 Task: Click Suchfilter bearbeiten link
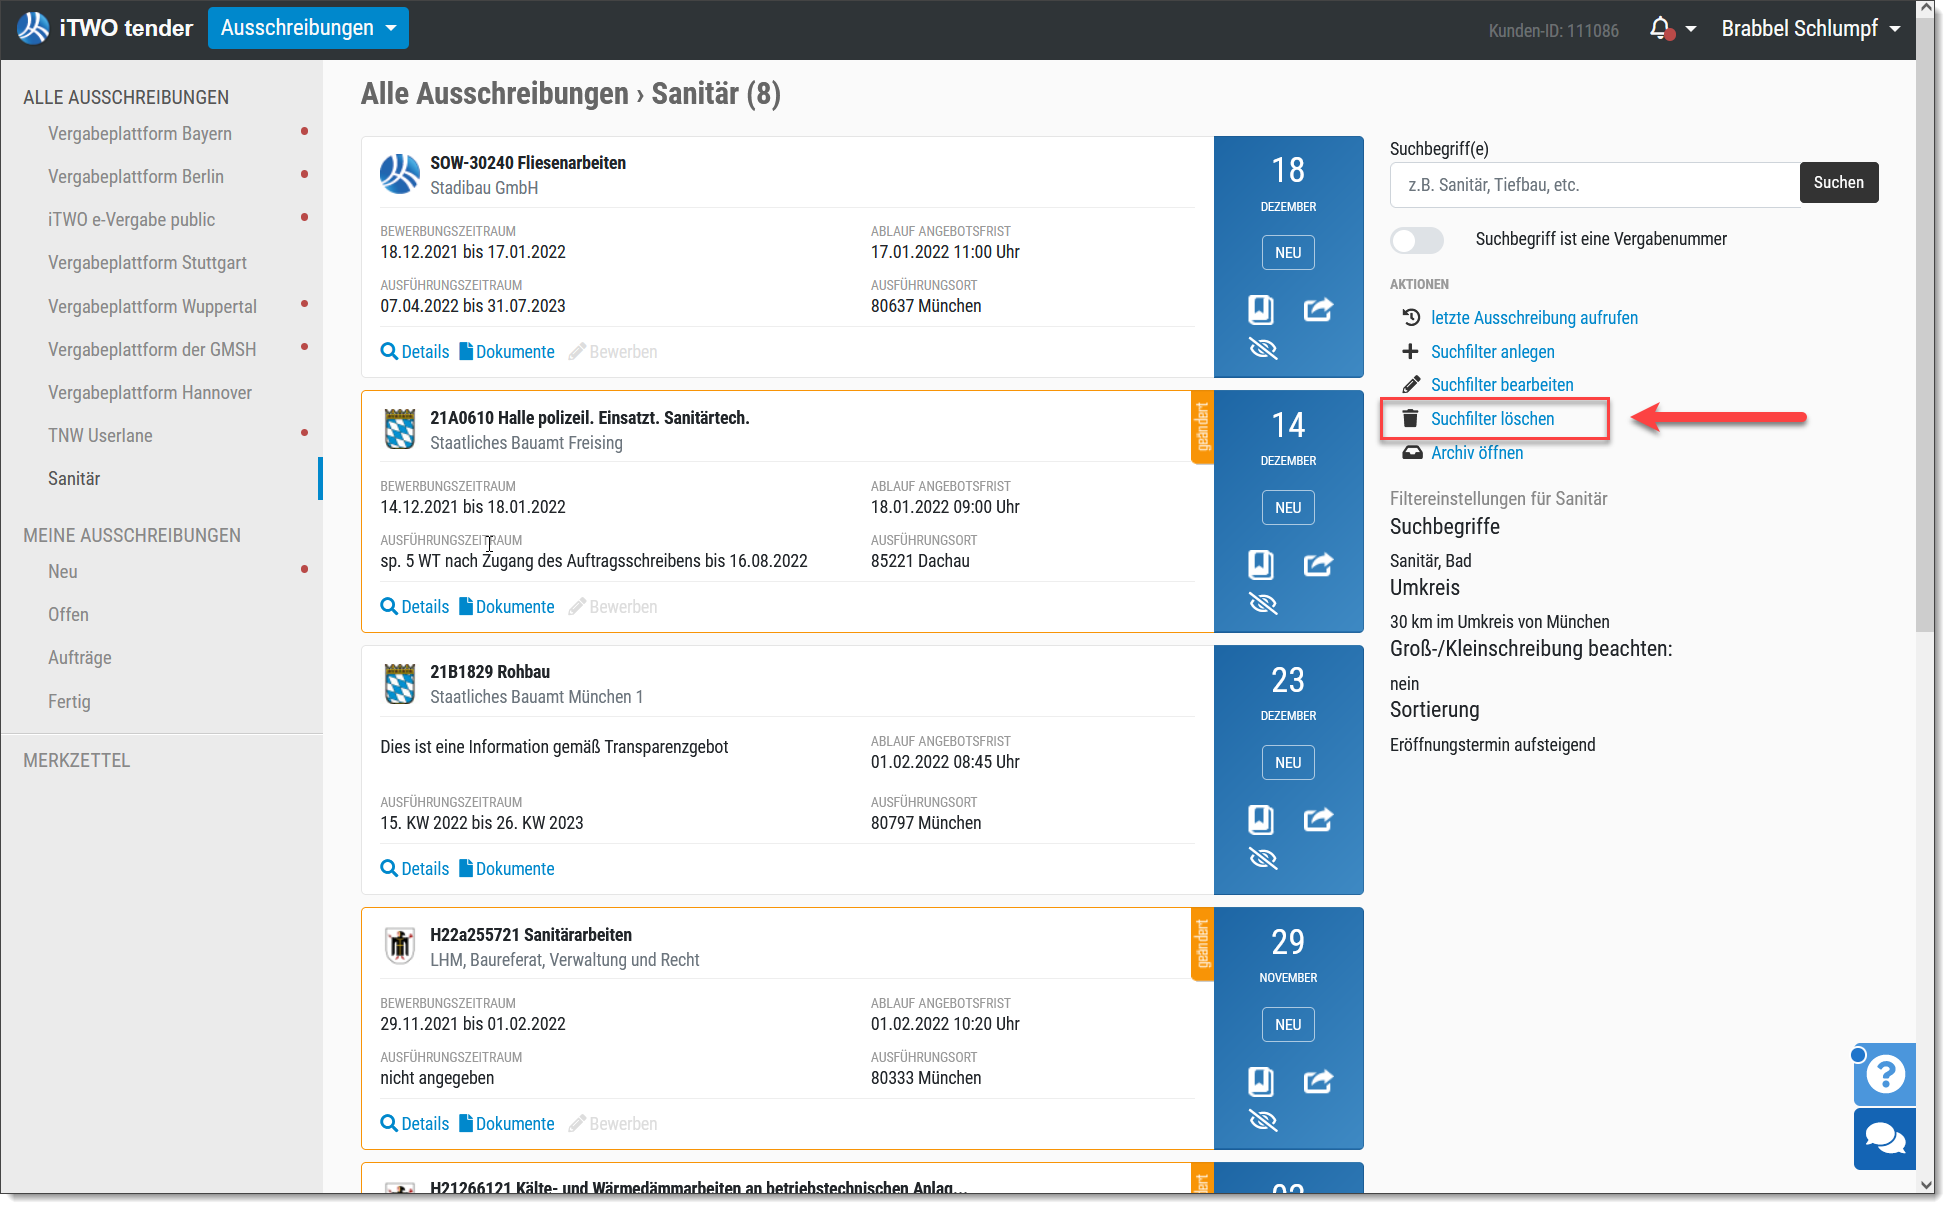coord(1502,385)
